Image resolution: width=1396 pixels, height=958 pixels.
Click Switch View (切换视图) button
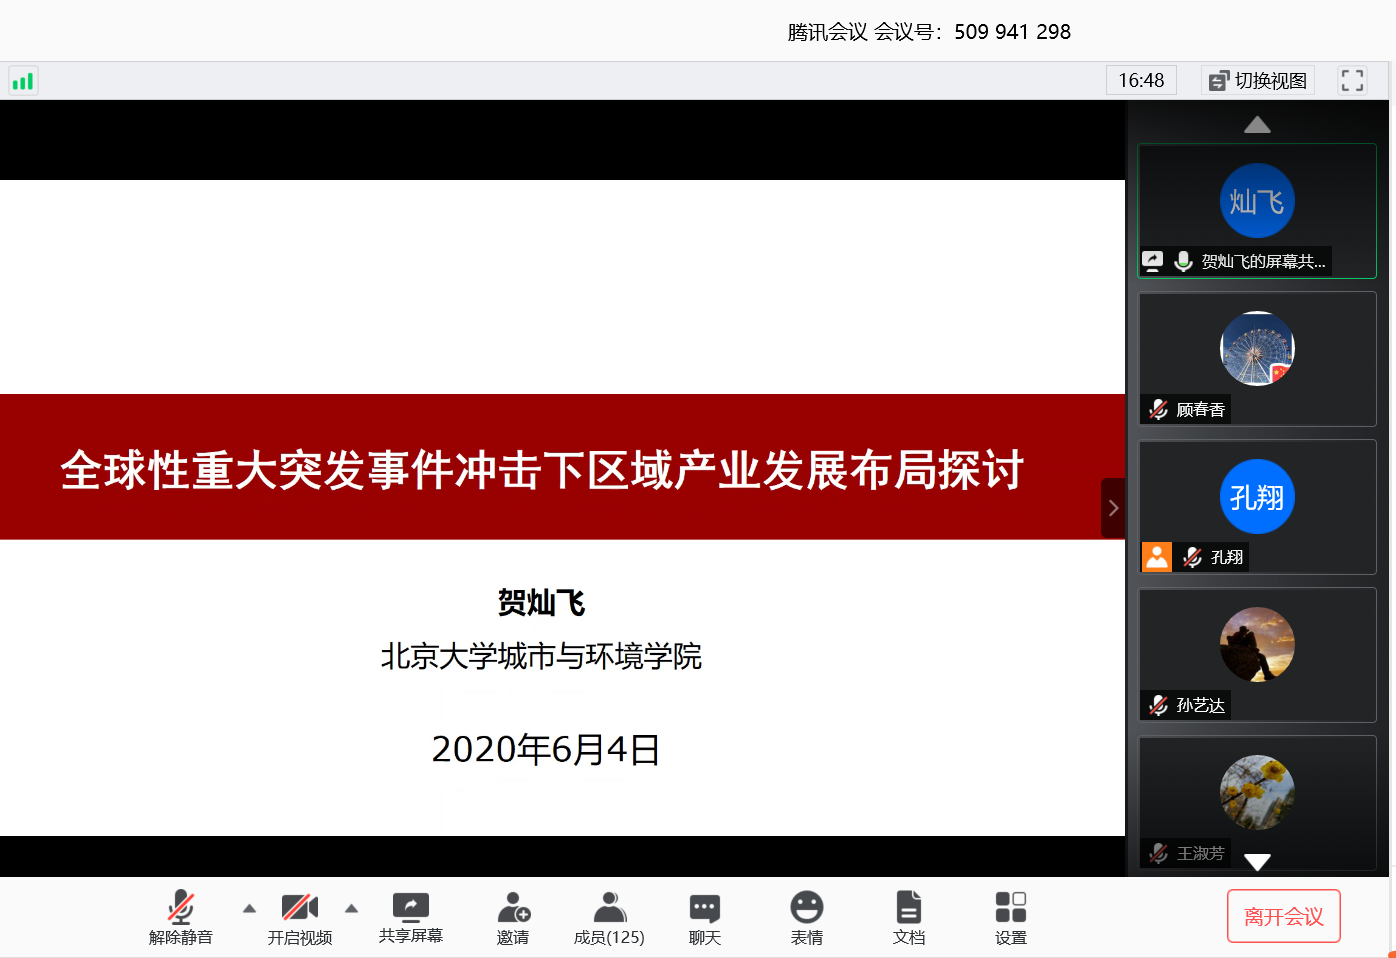click(x=1258, y=81)
